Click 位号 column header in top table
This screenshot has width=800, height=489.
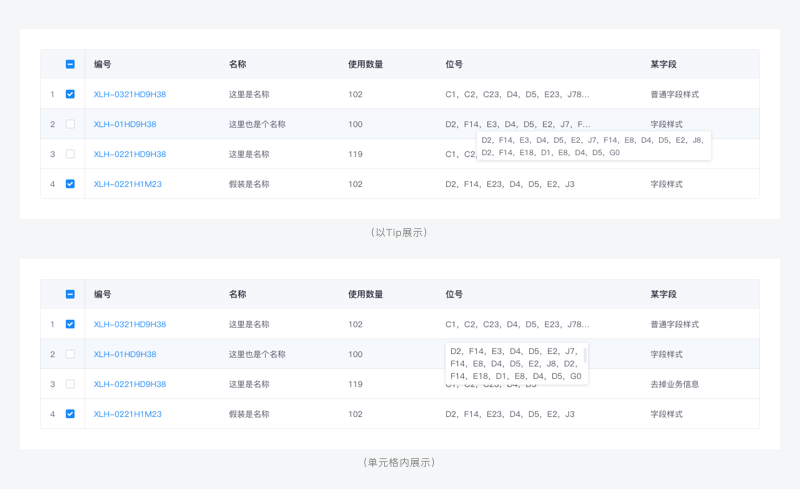pyautogui.click(x=454, y=64)
